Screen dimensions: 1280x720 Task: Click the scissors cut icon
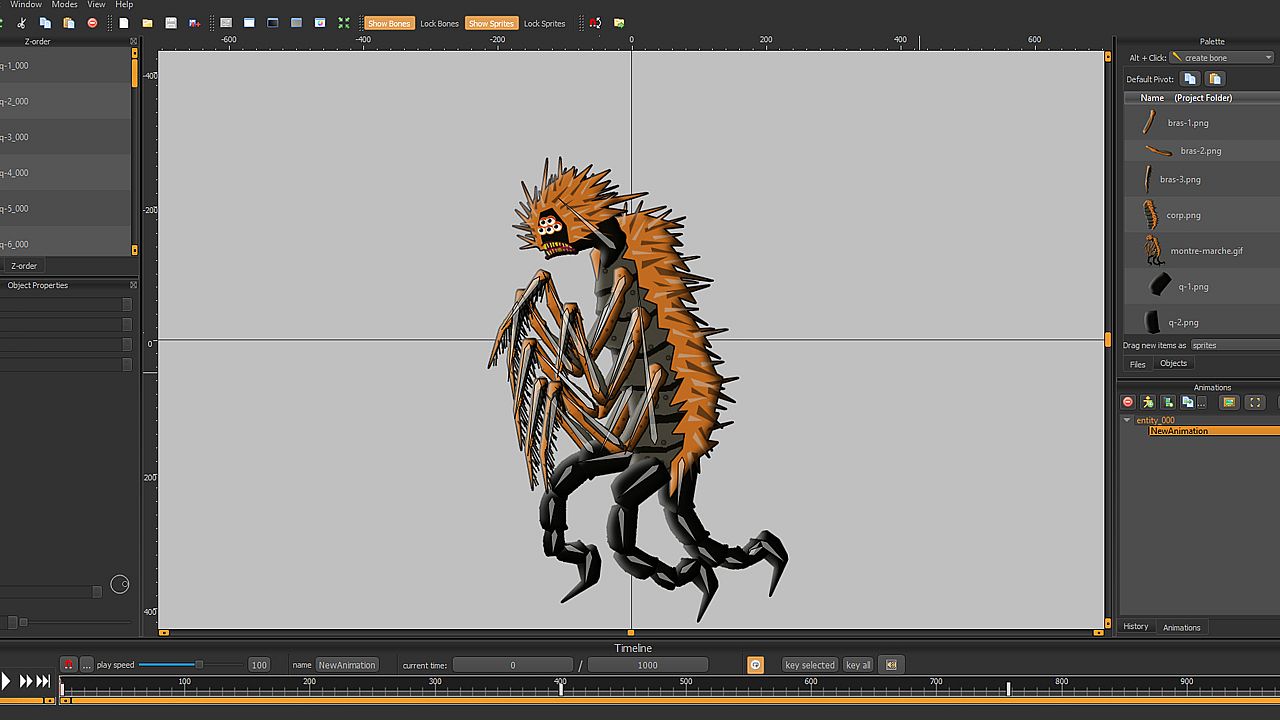click(x=21, y=23)
